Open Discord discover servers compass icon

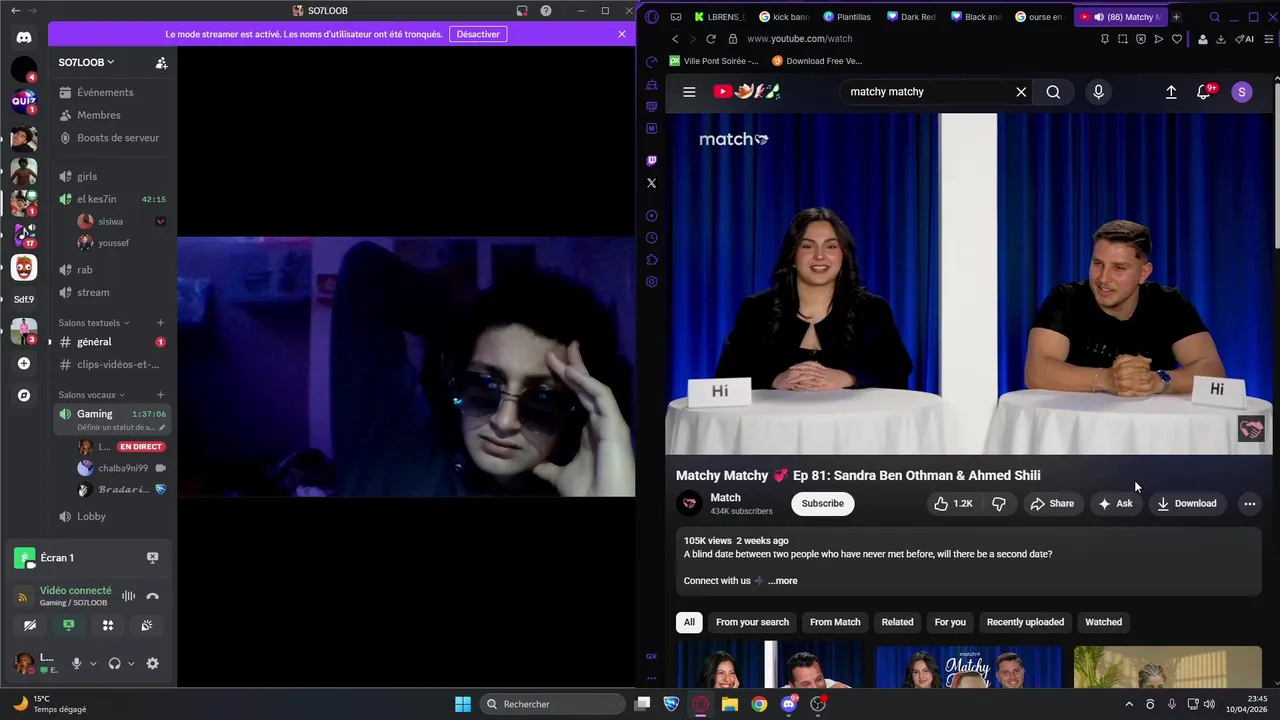click(x=24, y=395)
